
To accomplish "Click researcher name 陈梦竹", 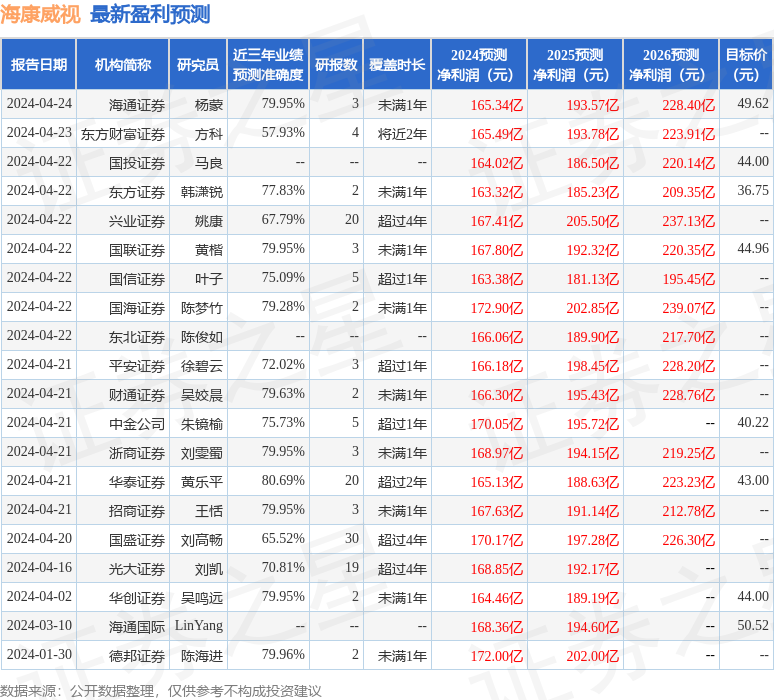I will (x=202, y=308).
